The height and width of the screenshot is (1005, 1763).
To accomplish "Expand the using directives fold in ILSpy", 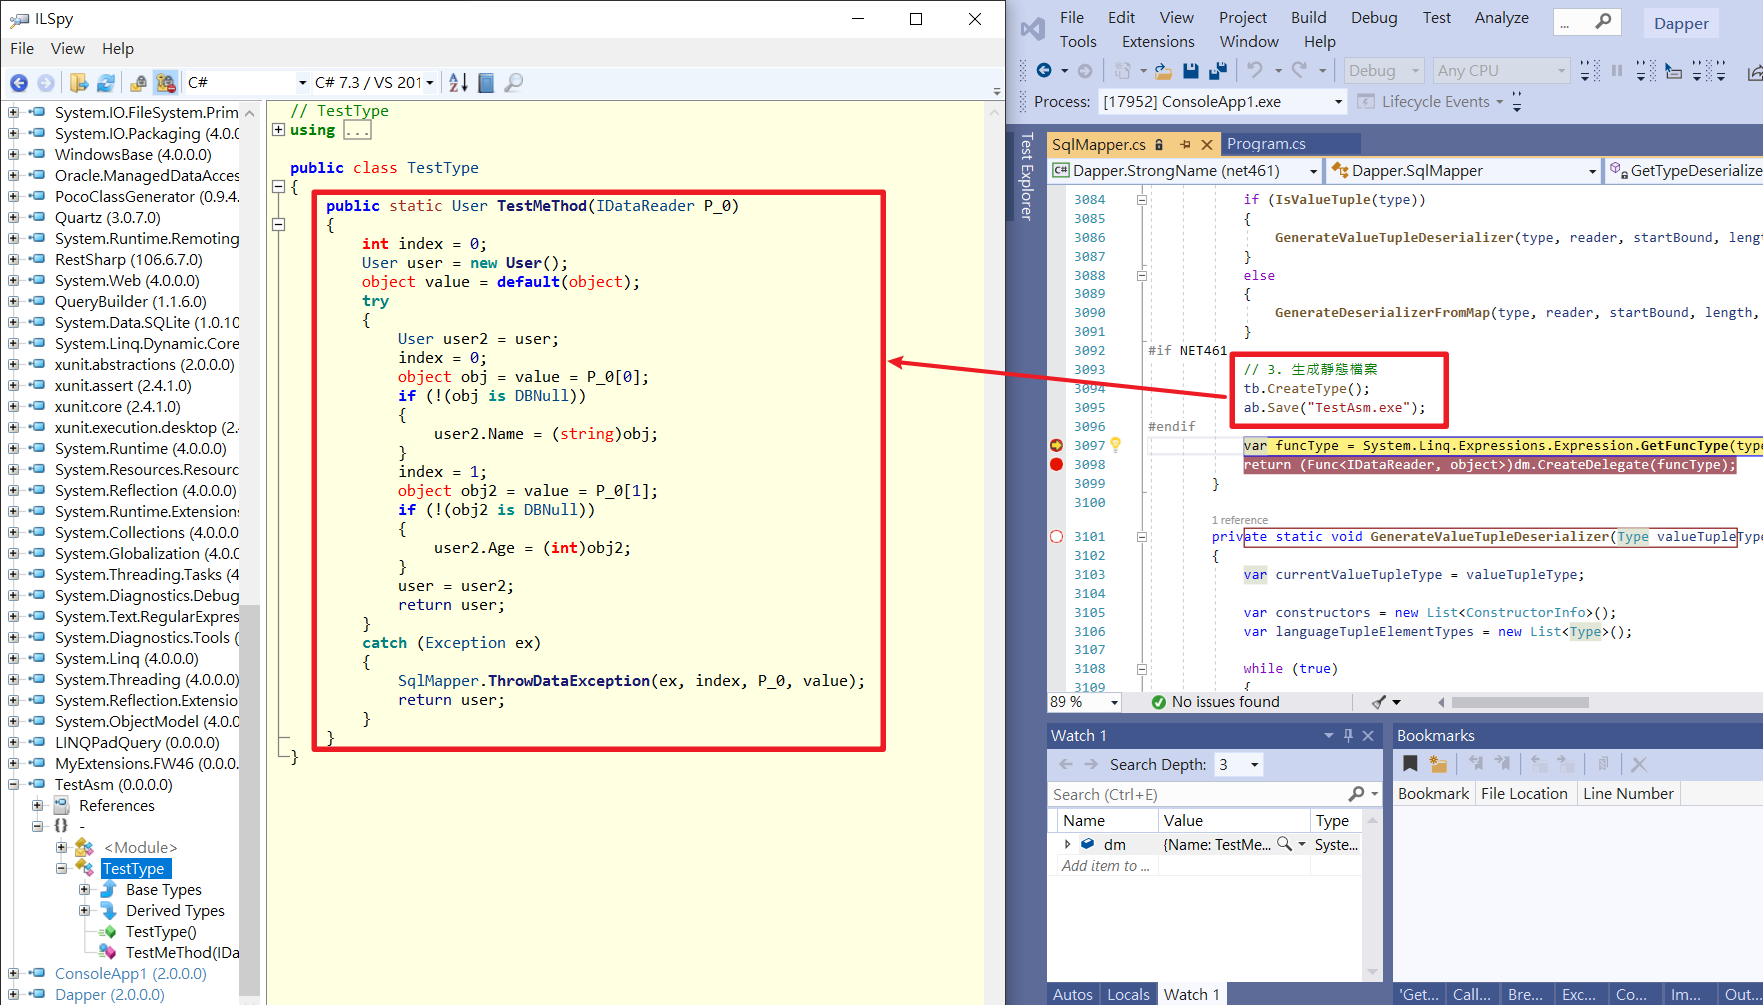I will point(279,130).
